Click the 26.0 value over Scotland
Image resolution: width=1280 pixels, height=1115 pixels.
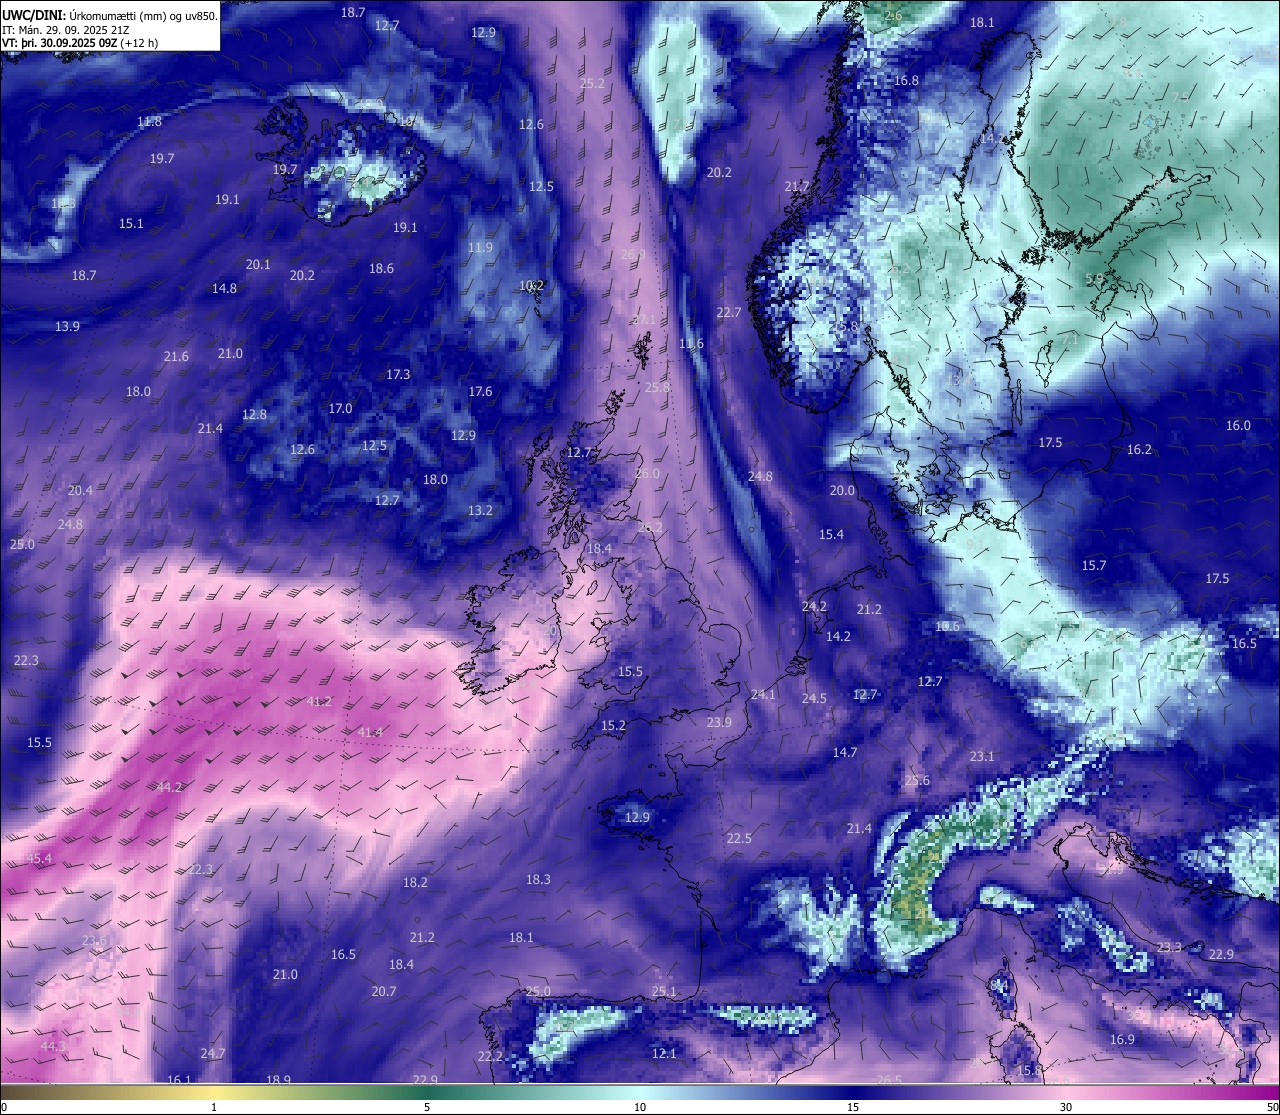647,473
